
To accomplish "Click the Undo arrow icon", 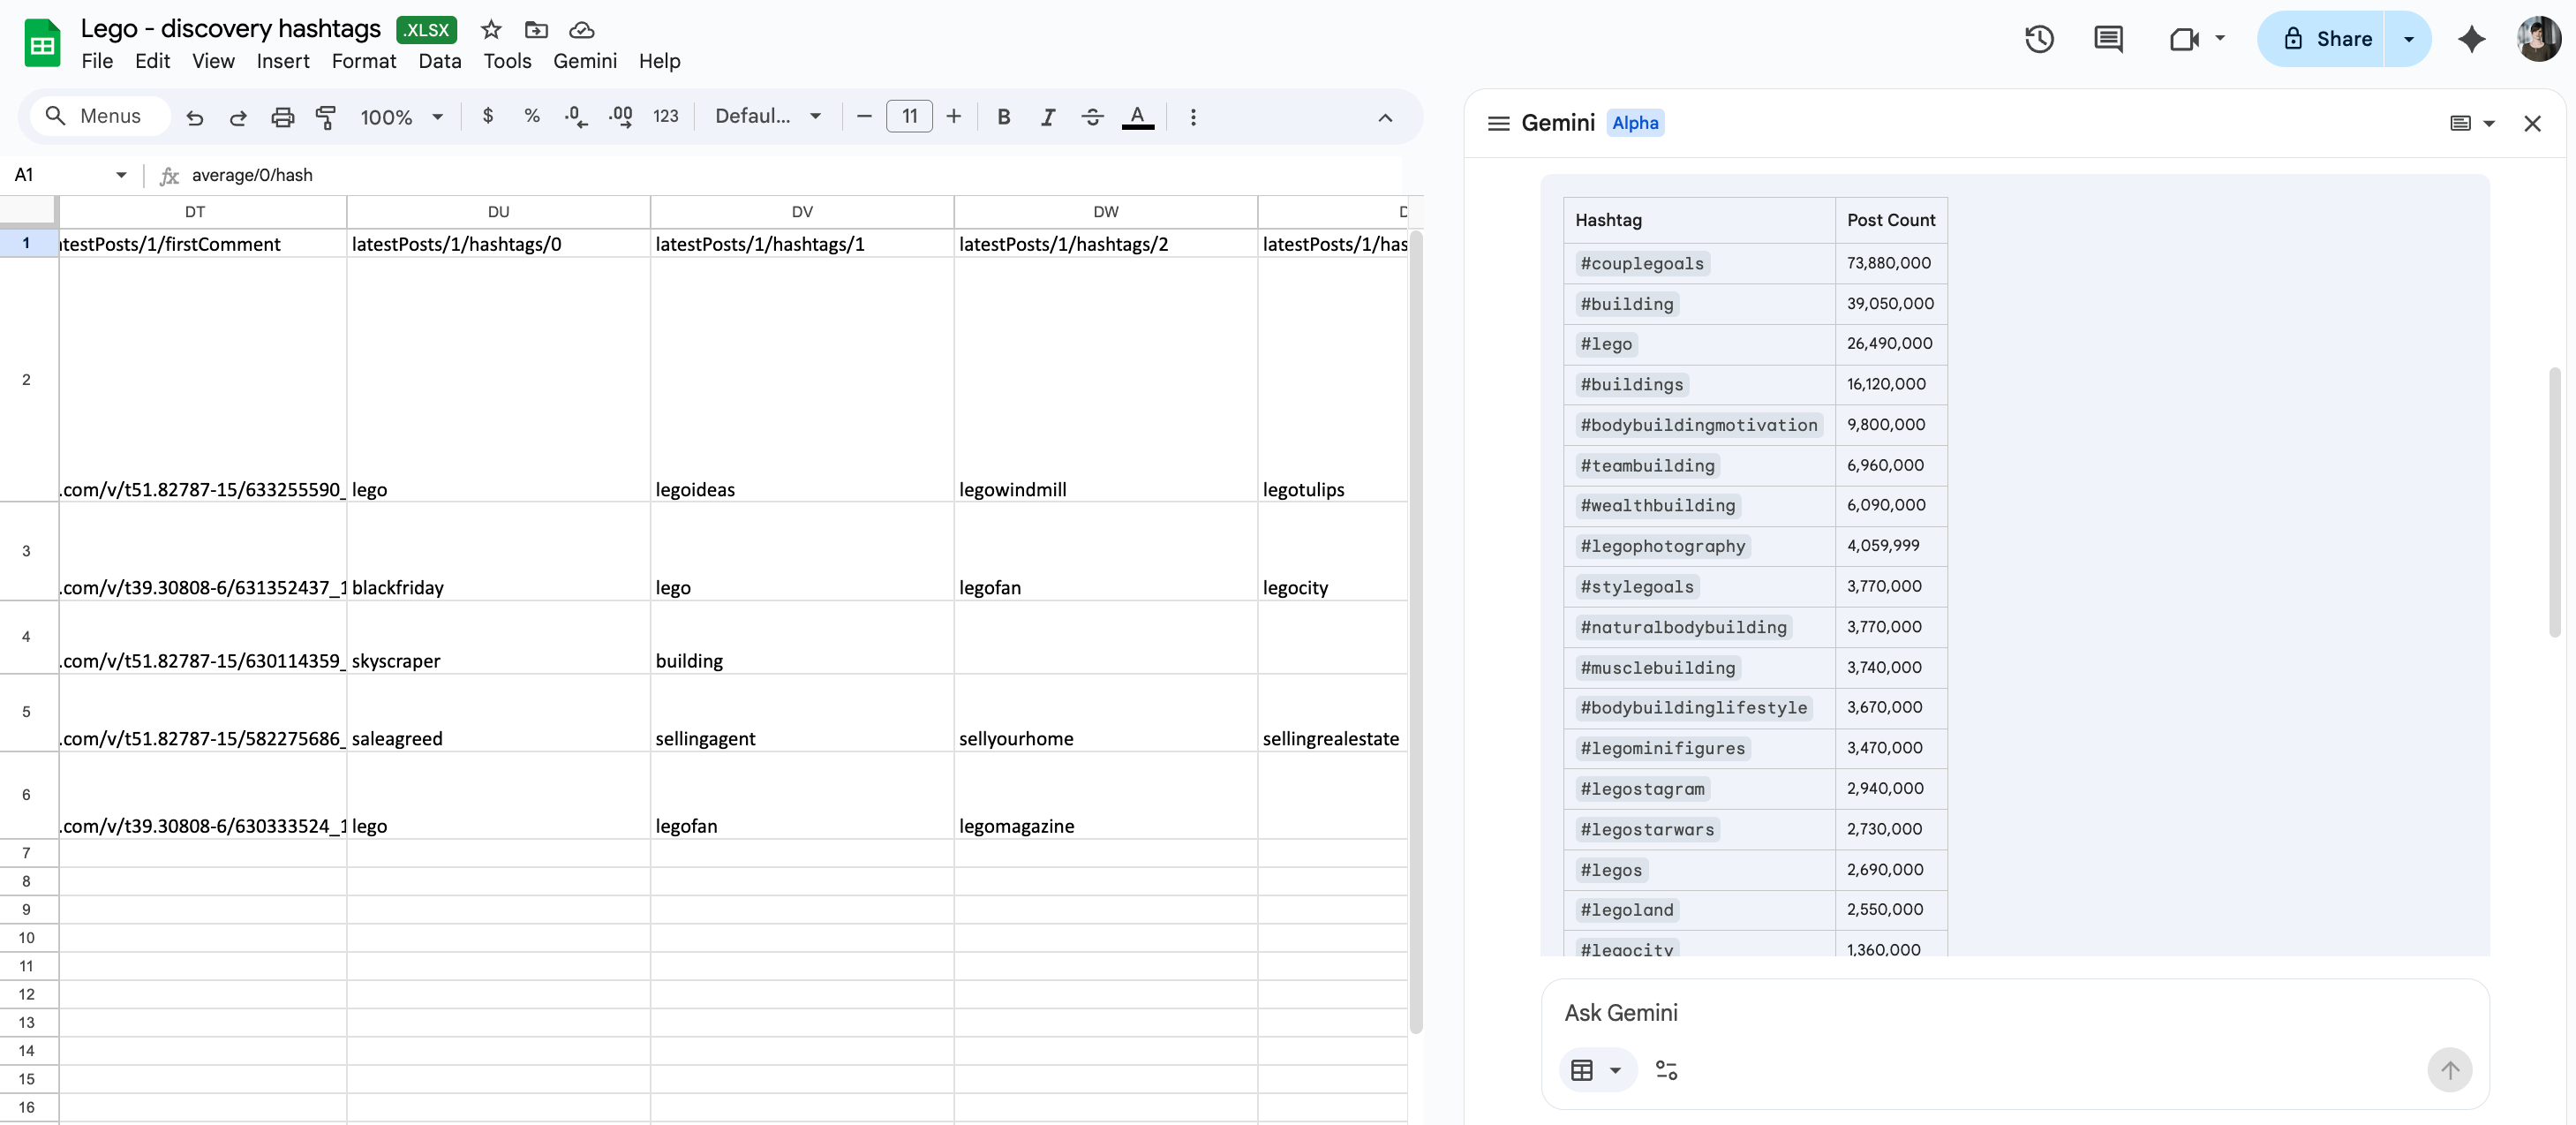I will 195,117.
